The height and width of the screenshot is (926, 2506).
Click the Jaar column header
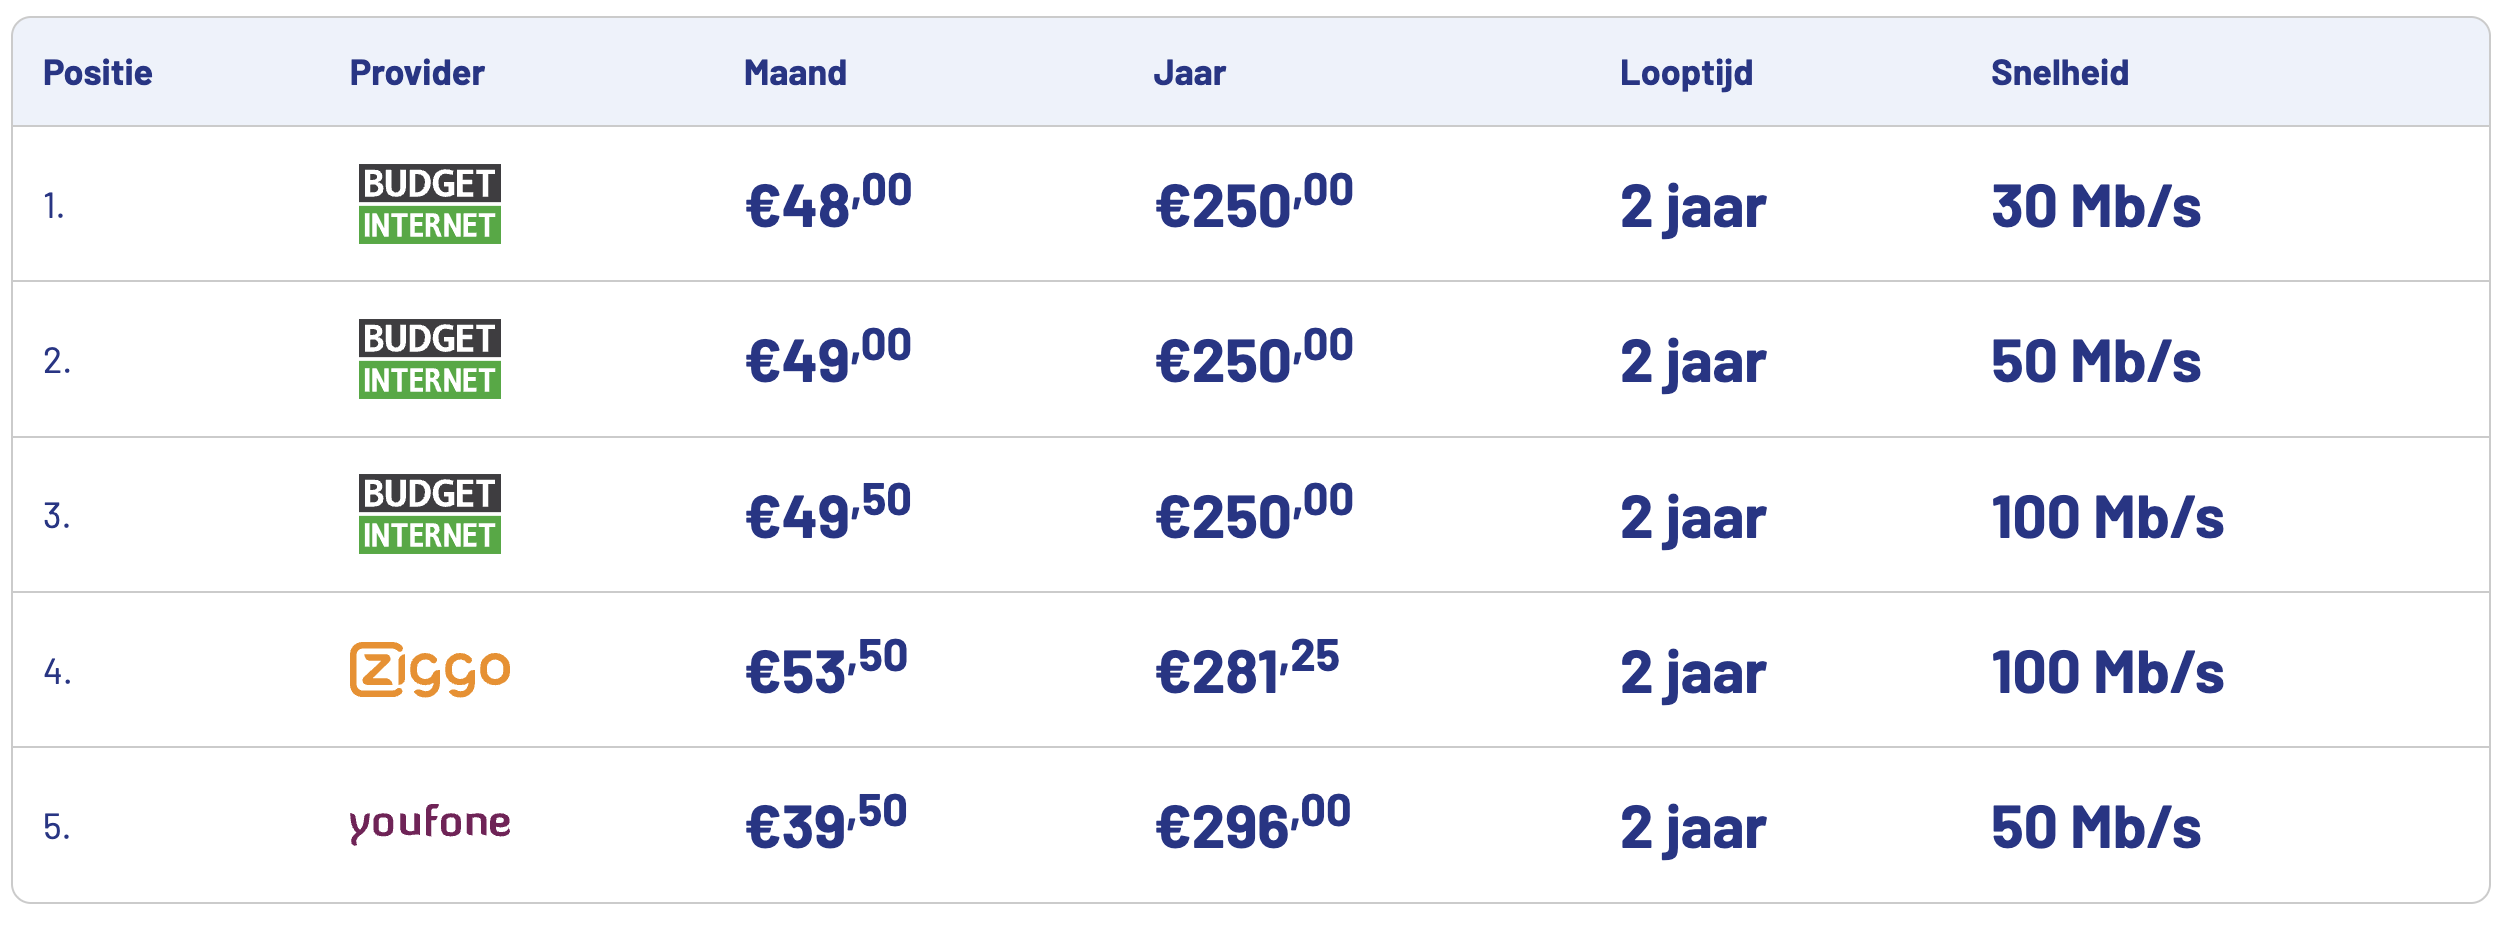(1189, 73)
